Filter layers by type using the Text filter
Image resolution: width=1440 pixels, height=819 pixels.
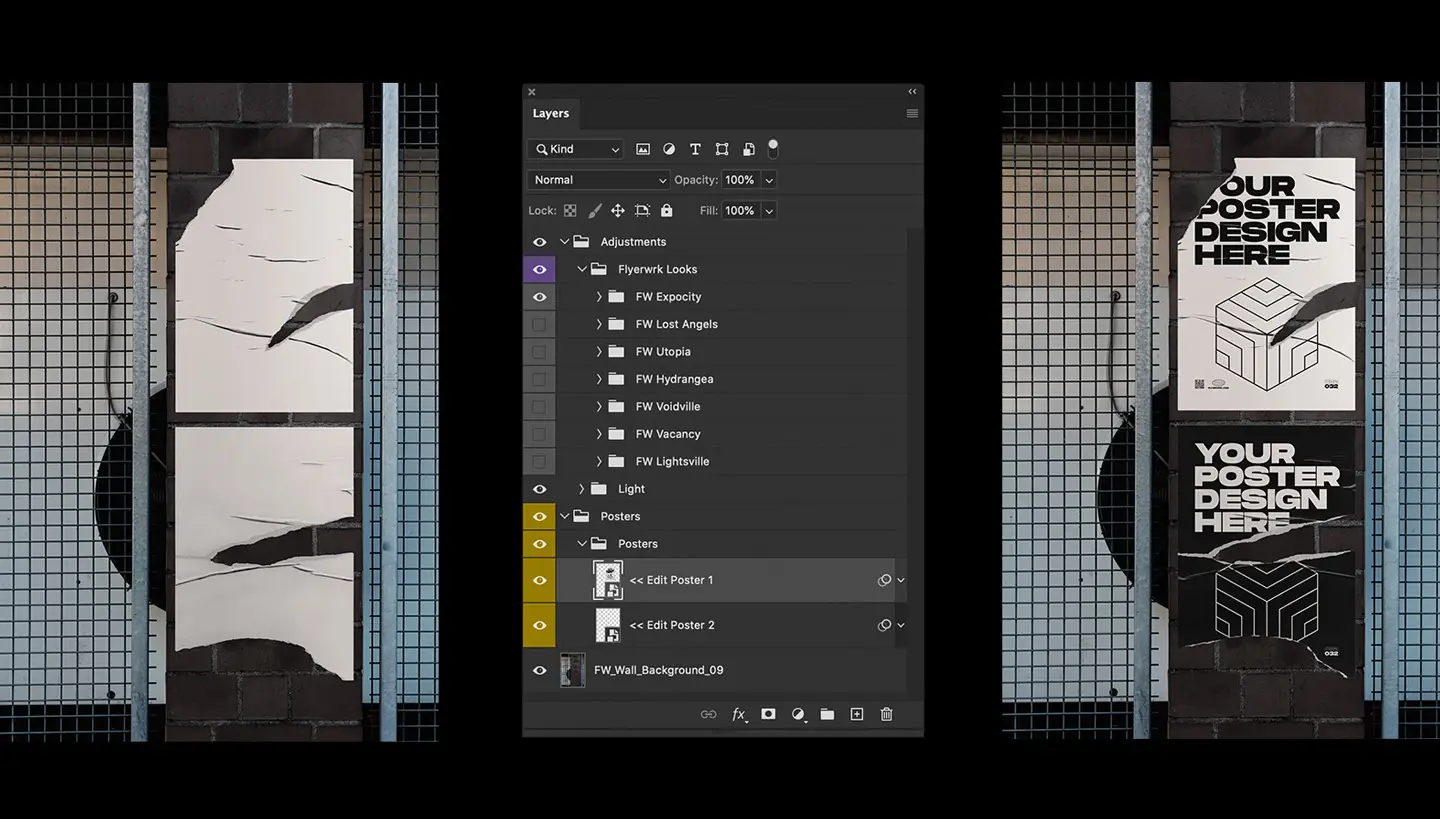coord(695,149)
